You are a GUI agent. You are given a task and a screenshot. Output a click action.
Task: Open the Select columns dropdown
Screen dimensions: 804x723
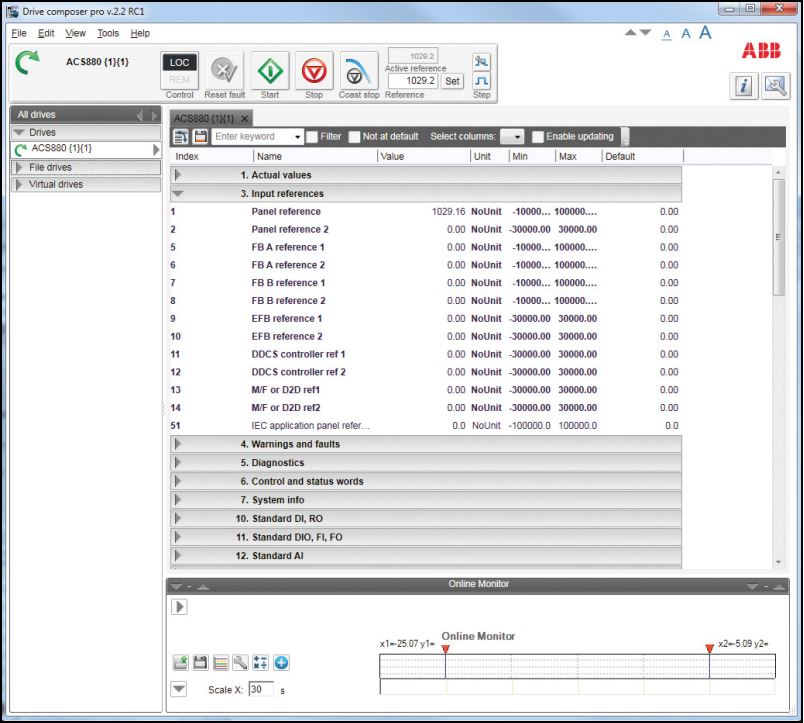pyautogui.click(x=512, y=137)
